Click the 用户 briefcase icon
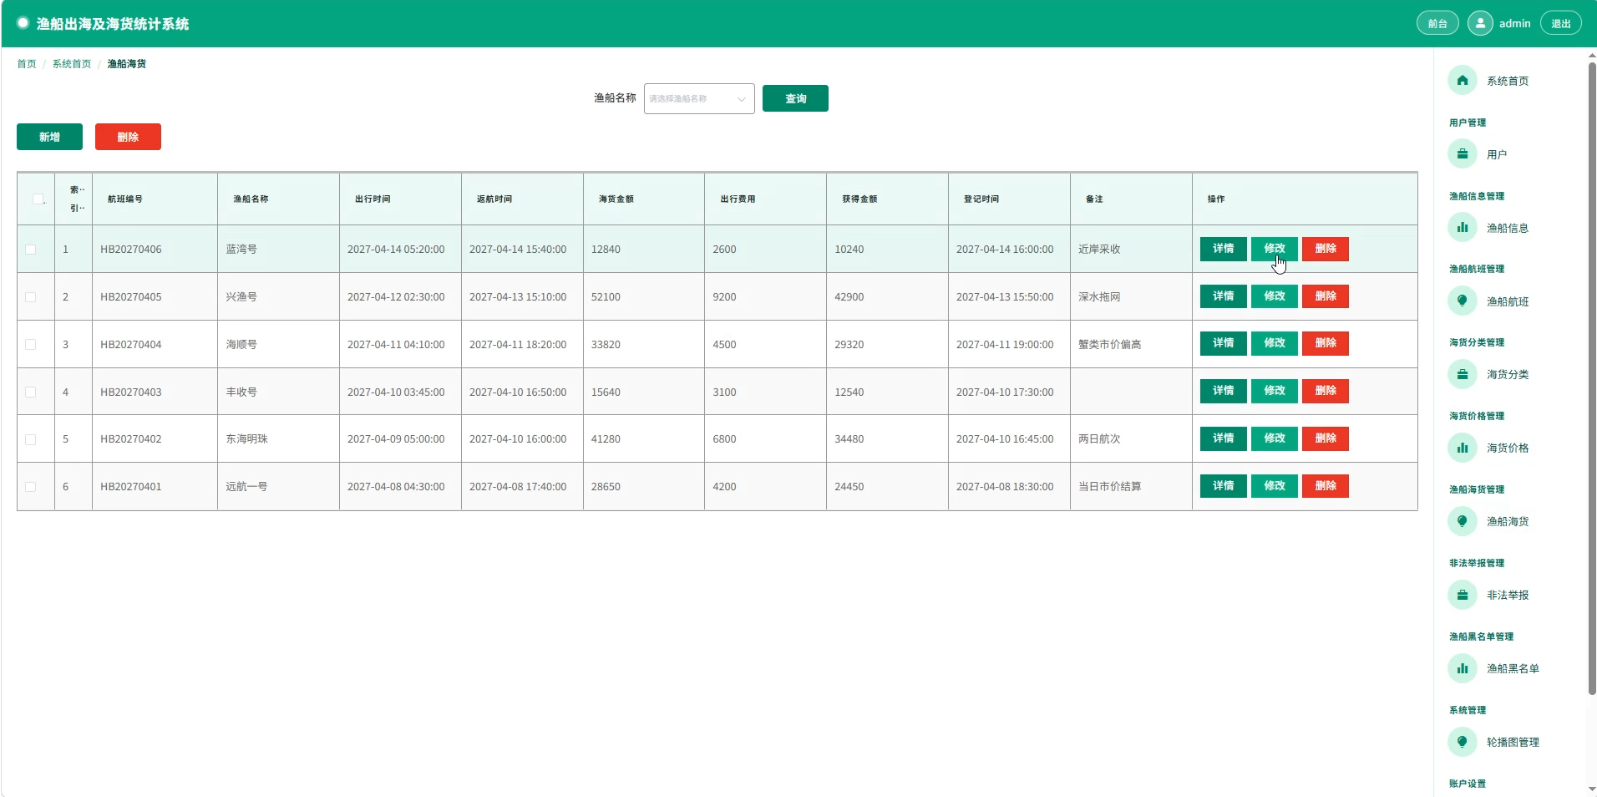 1462,154
